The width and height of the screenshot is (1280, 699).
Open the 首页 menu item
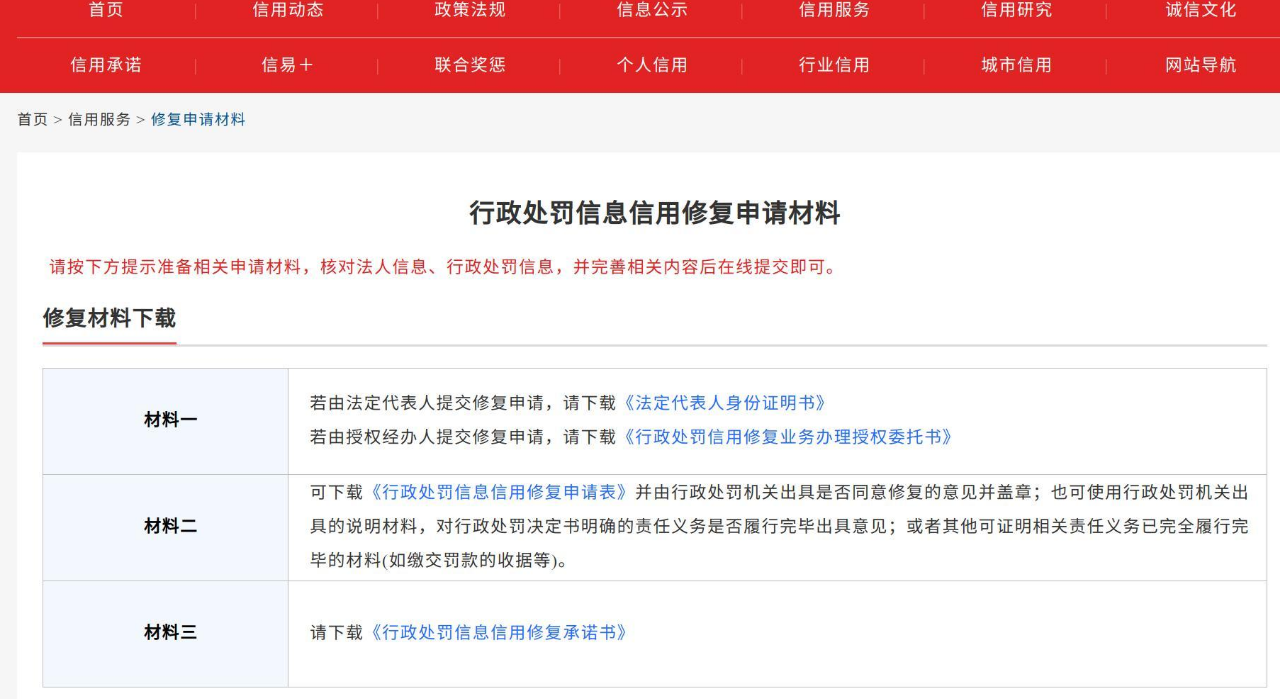[106, 10]
